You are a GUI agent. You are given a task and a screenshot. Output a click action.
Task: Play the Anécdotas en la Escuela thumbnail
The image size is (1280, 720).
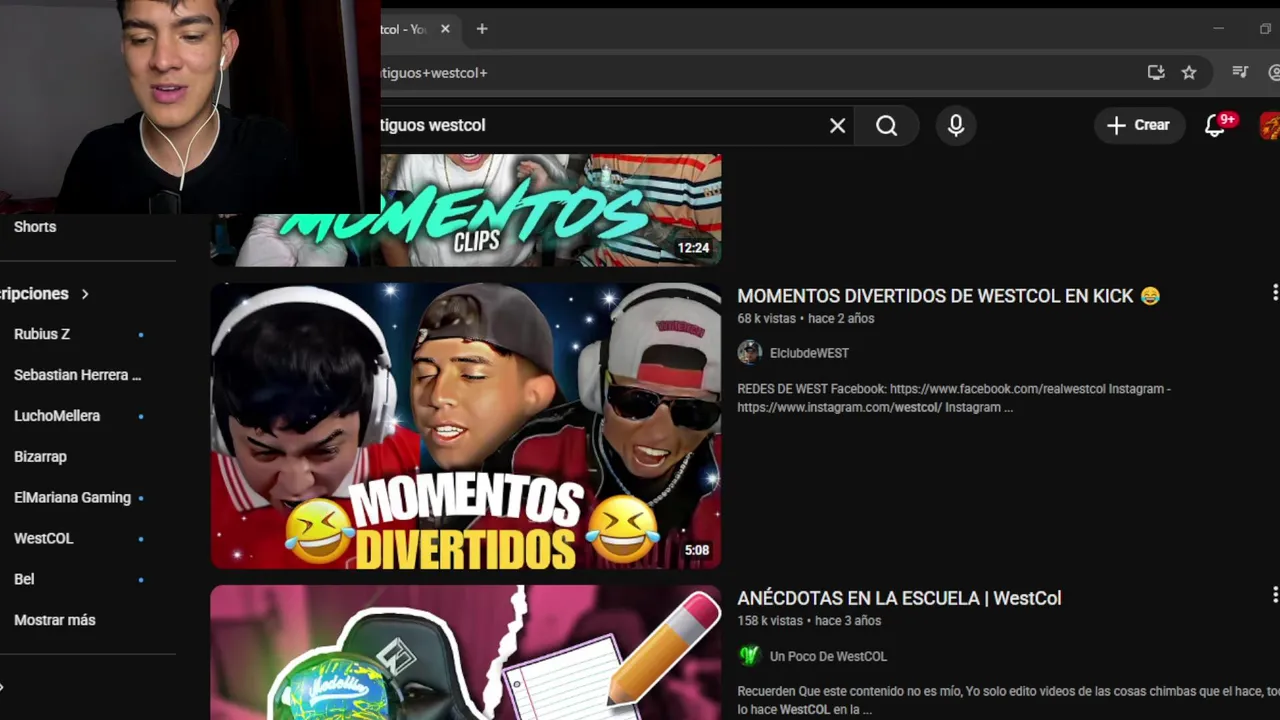[x=466, y=652]
